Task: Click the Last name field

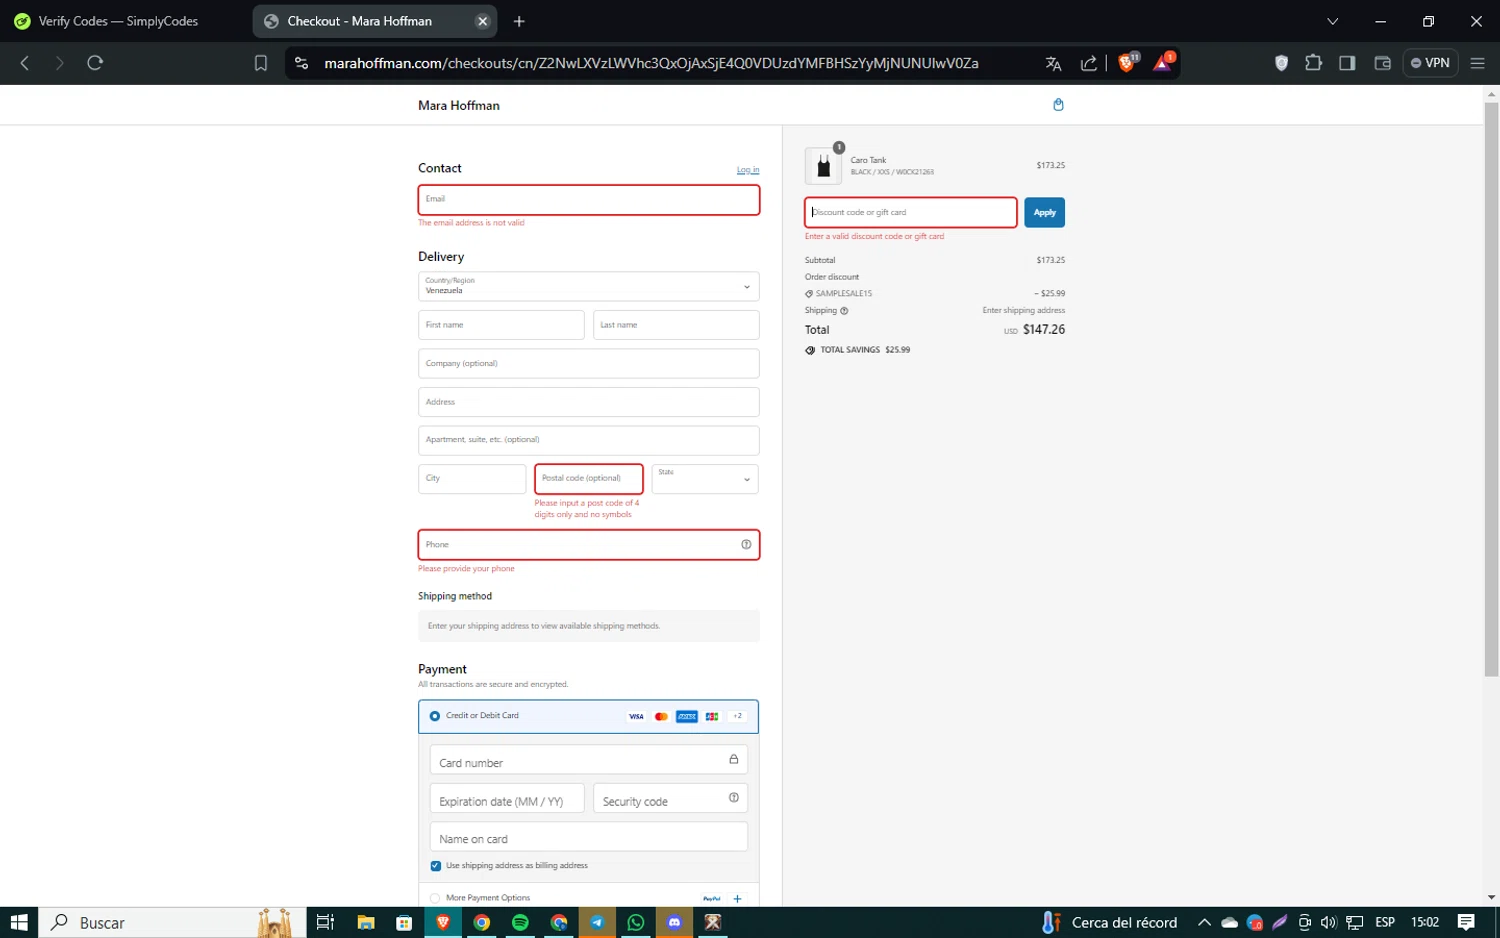Action: coord(676,325)
